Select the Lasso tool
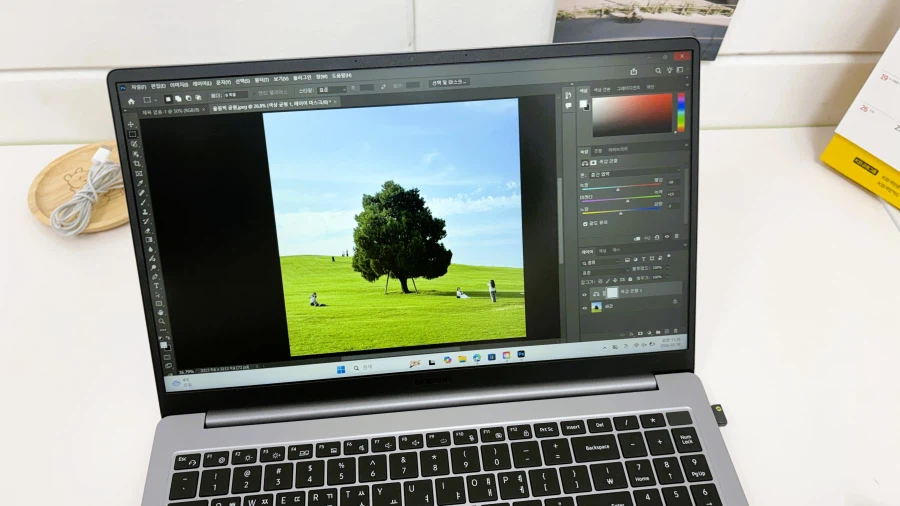Screen dimensions: 900x506 tap(133, 143)
